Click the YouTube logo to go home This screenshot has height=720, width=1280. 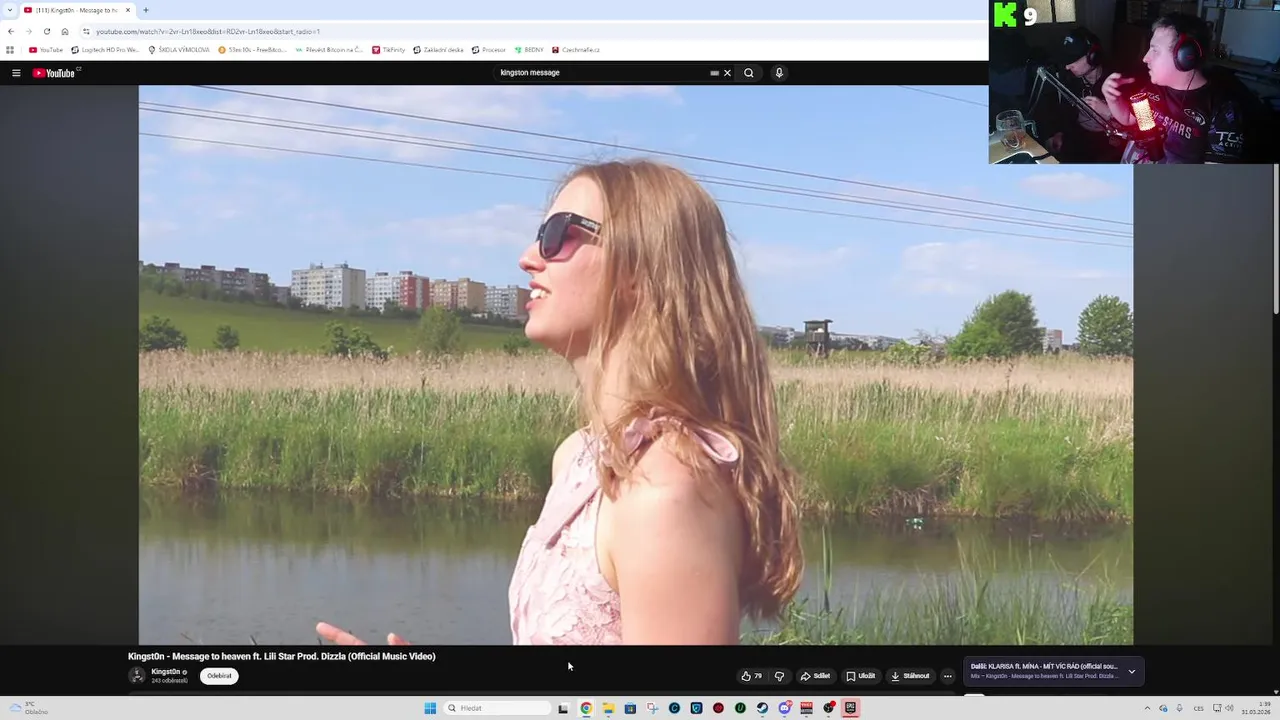coord(54,73)
